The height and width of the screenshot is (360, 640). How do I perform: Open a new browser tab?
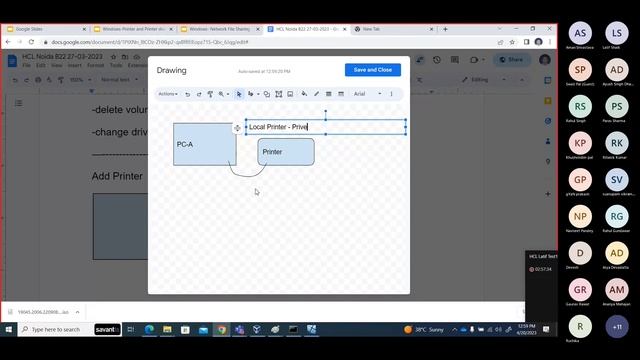click(x=445, y=29)
